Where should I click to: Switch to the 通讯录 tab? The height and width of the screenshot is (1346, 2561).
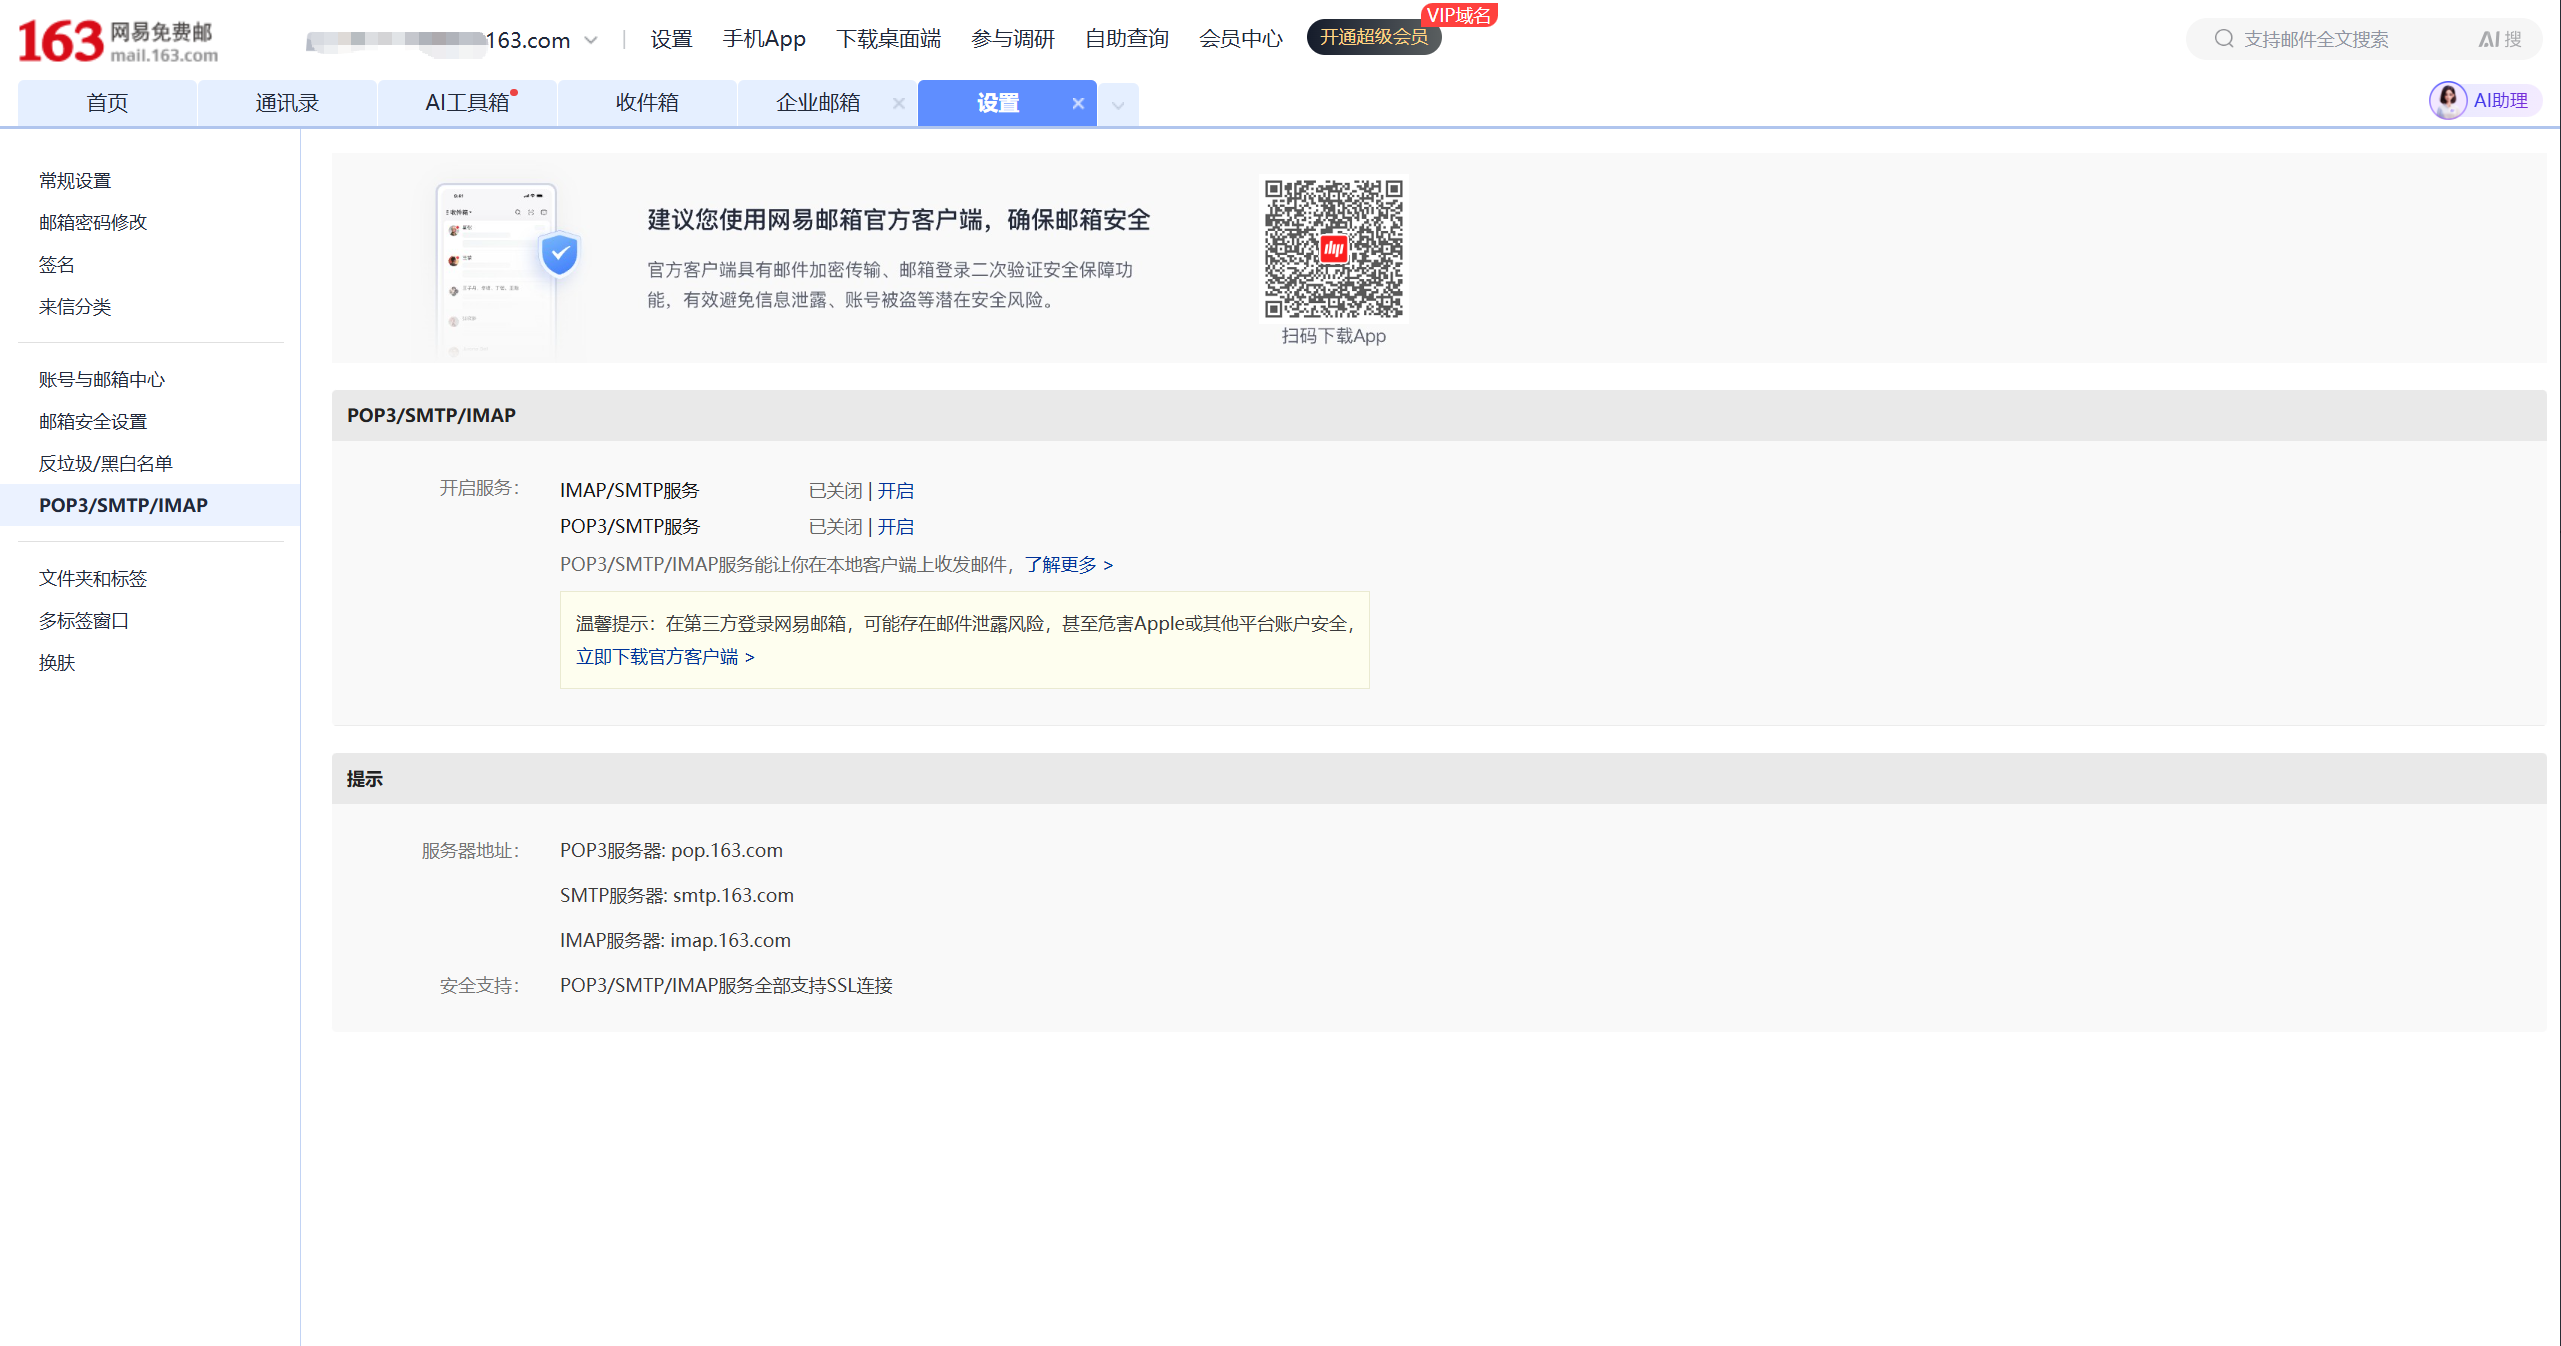[287, 102]
